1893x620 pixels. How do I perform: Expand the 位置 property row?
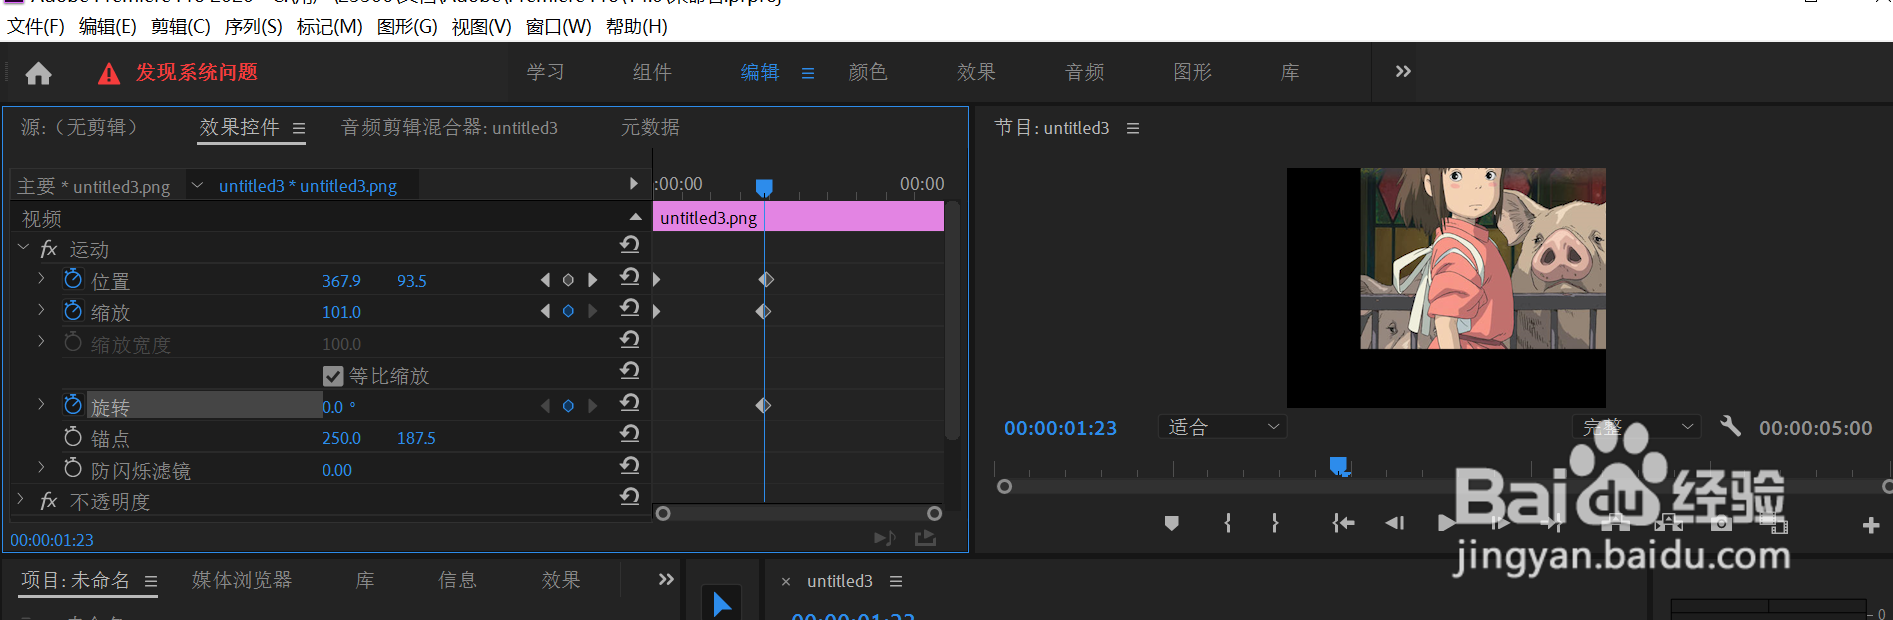point(41,278)
